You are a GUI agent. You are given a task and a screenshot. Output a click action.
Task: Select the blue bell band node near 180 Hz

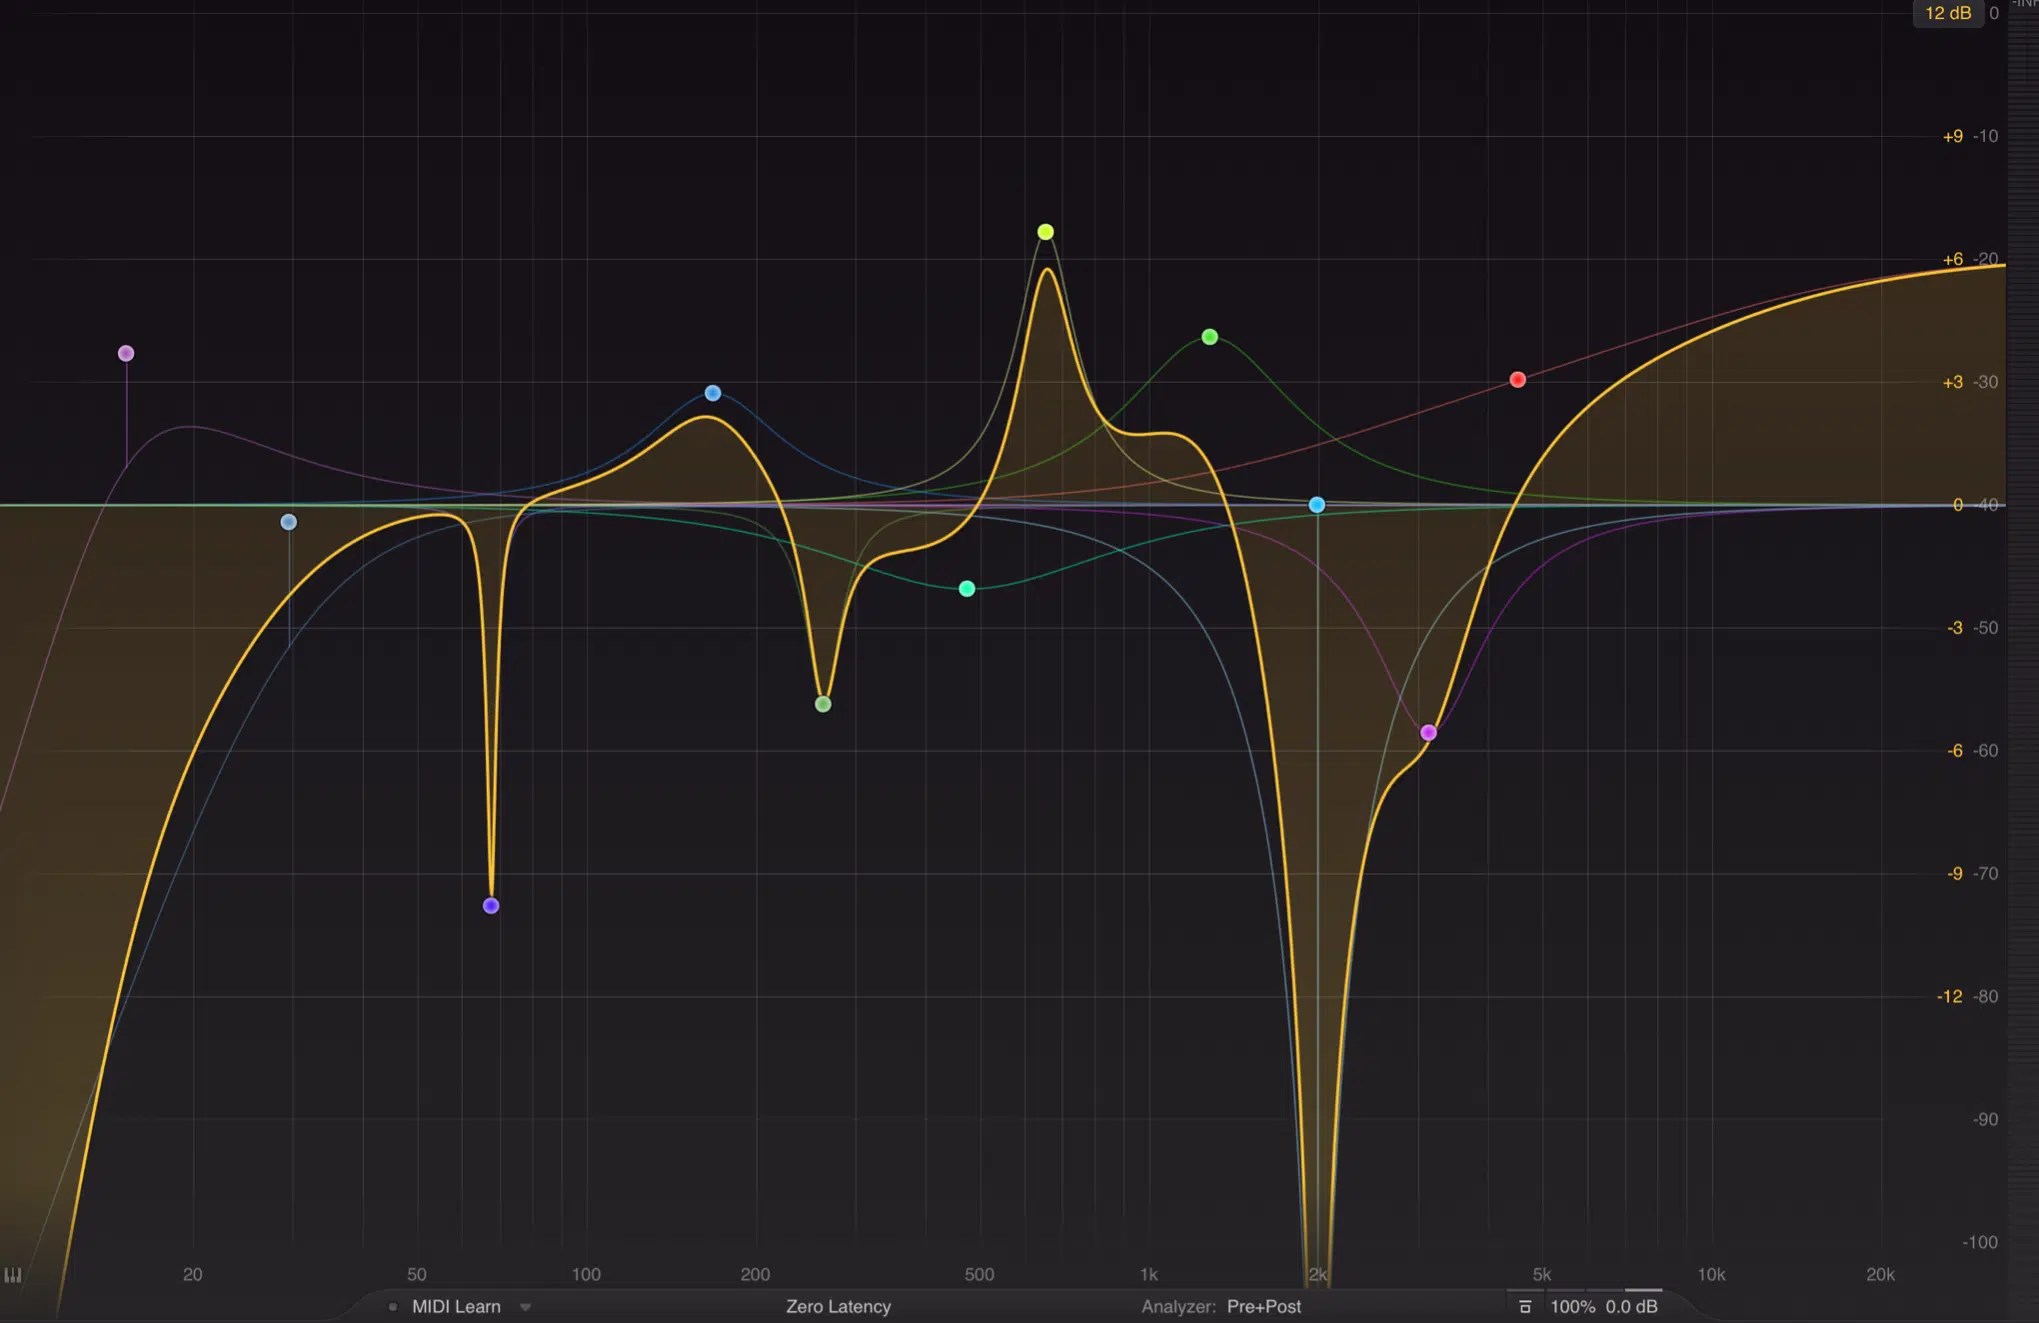click(x=712, y=392)
